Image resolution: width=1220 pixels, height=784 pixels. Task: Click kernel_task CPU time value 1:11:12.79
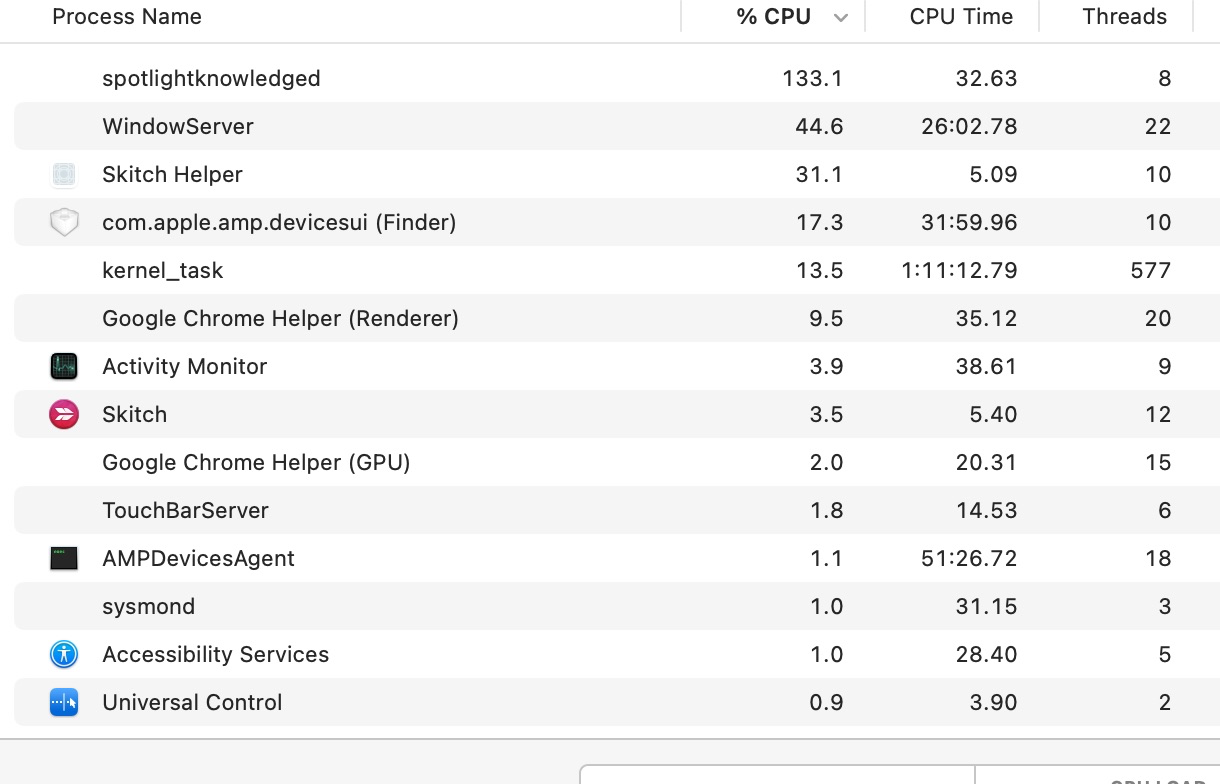(959, 270)
